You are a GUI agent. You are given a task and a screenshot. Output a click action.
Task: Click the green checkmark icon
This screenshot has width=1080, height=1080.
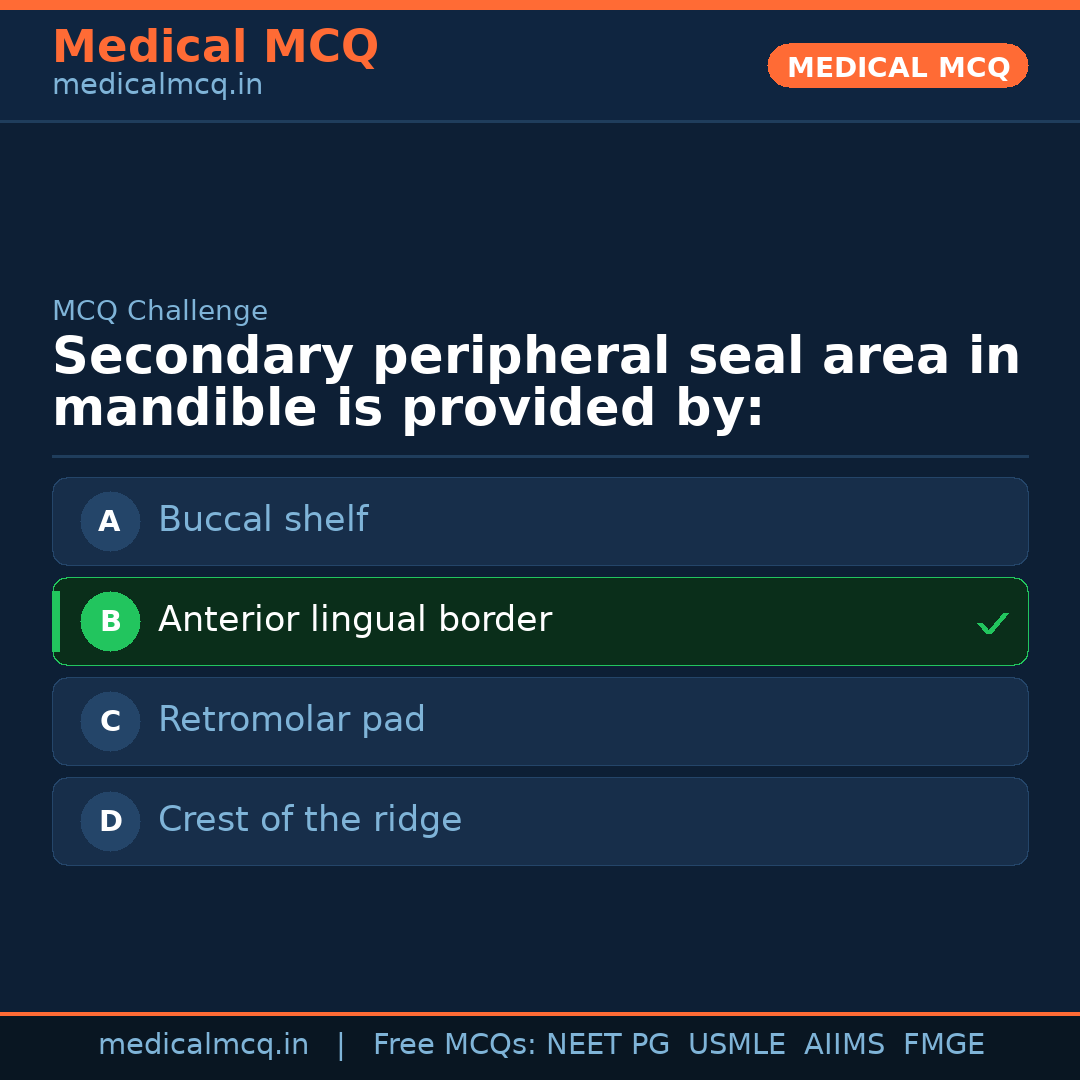[x=992, y=623]
